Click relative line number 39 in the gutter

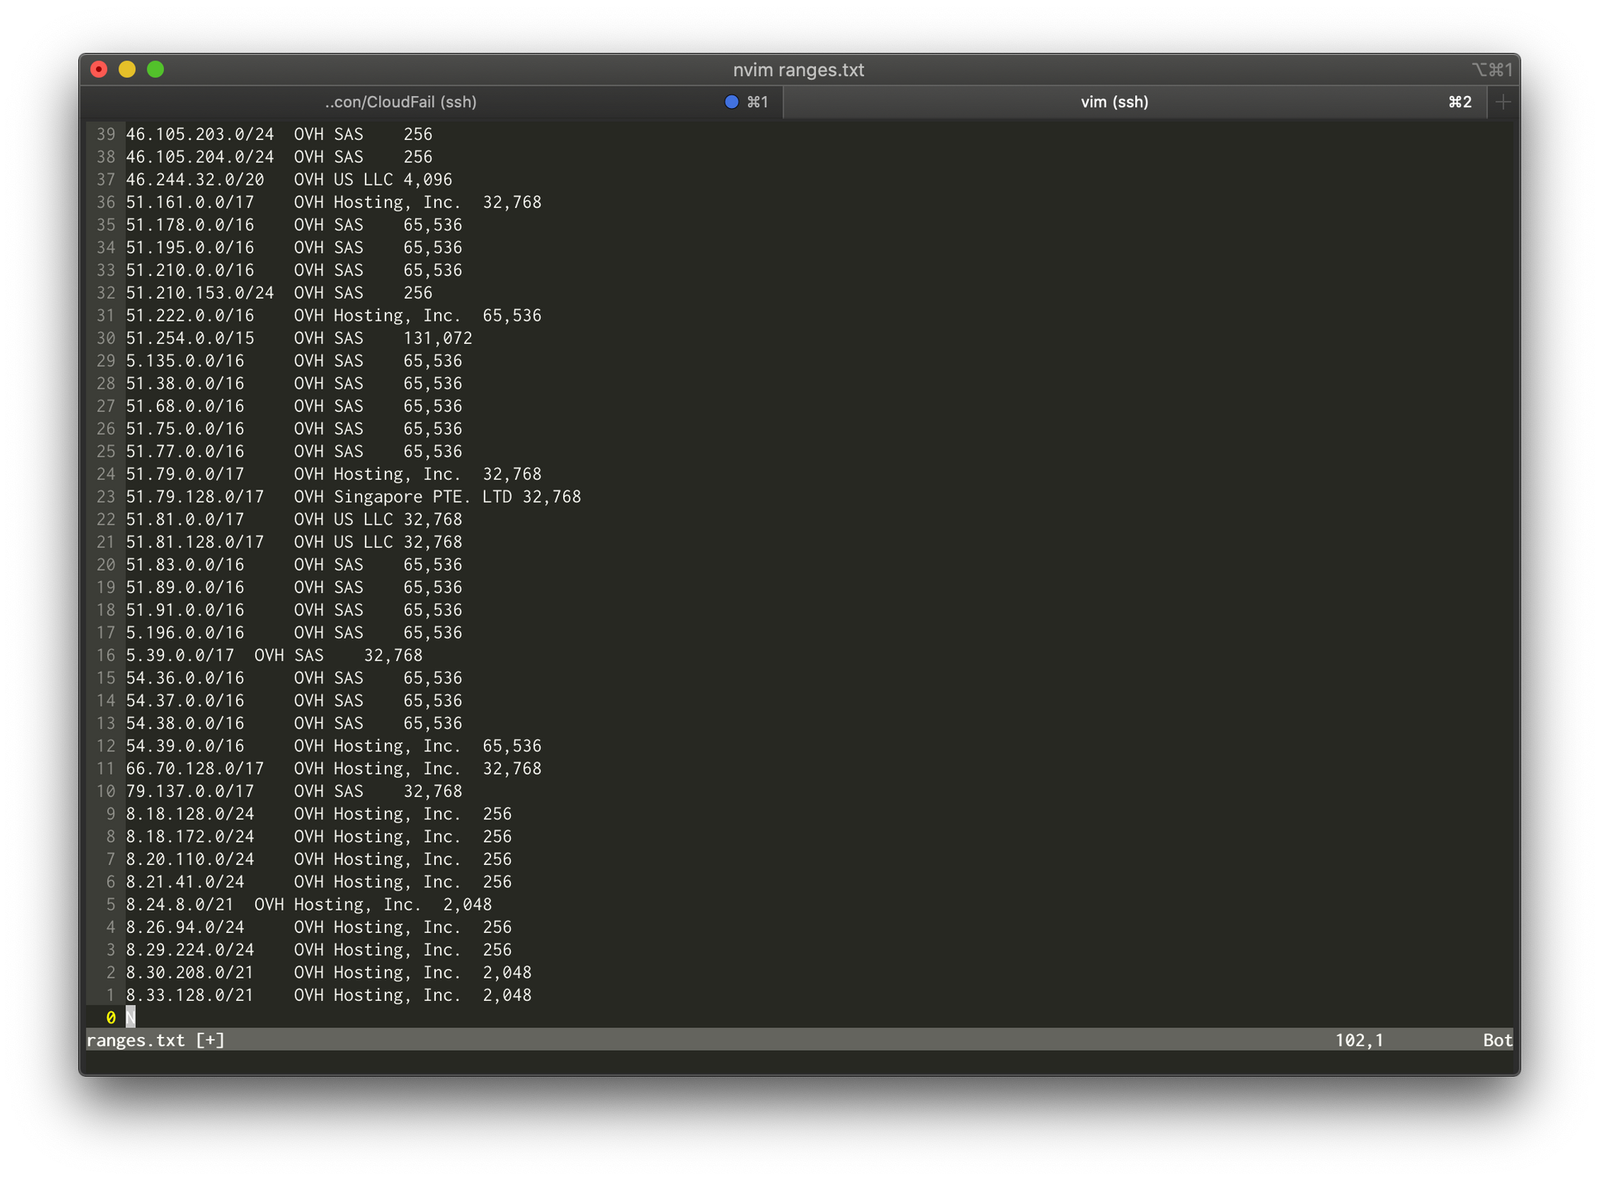coord(106,134)
